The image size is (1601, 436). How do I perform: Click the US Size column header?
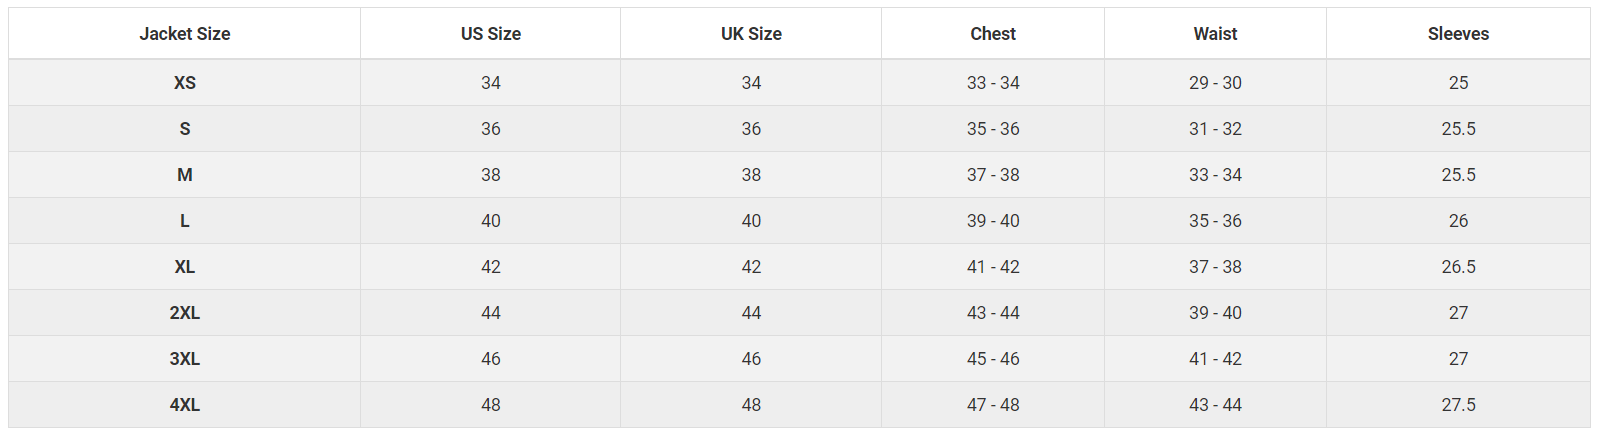(x=491, y=34)
